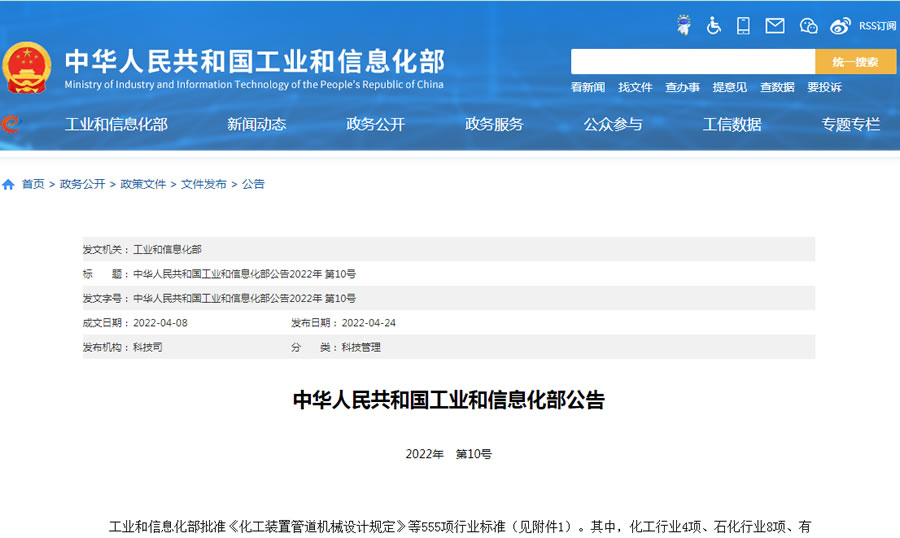The width and height of the screenshot is (900, 538).
Task: Click the robot assistant icon
Action: click(684, 25)
